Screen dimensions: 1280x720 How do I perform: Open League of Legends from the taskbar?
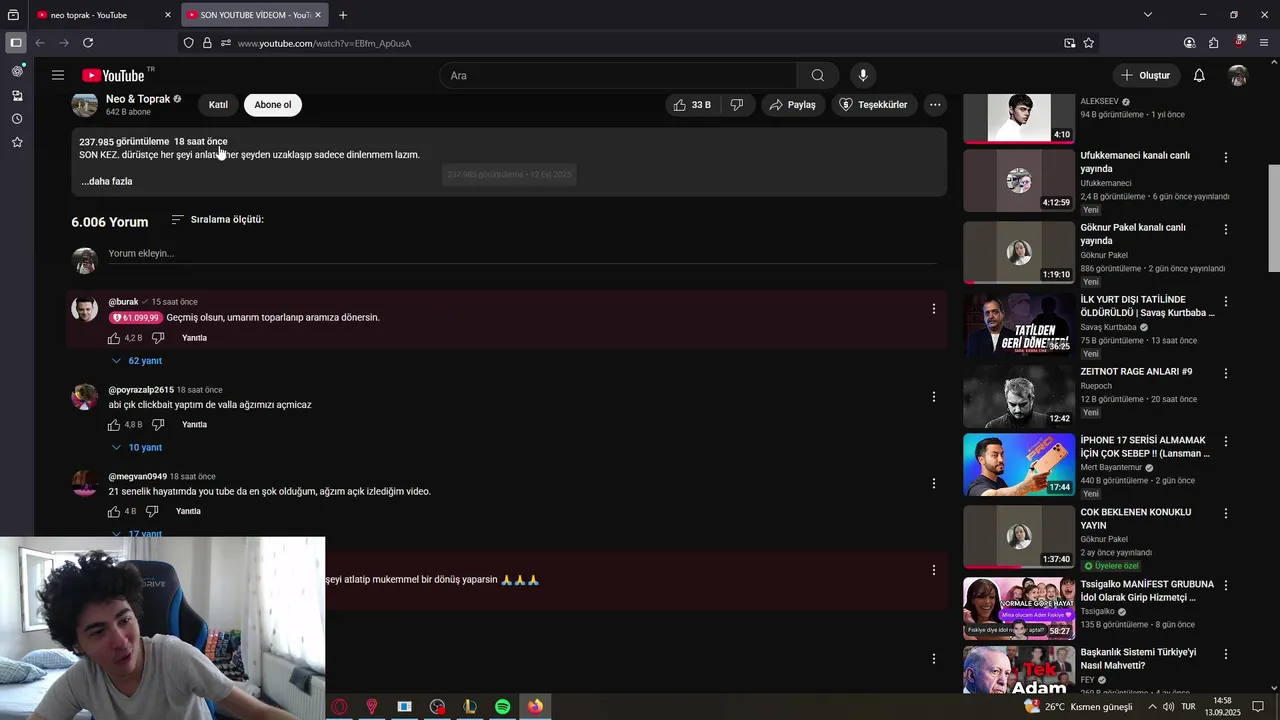(470, 707)
